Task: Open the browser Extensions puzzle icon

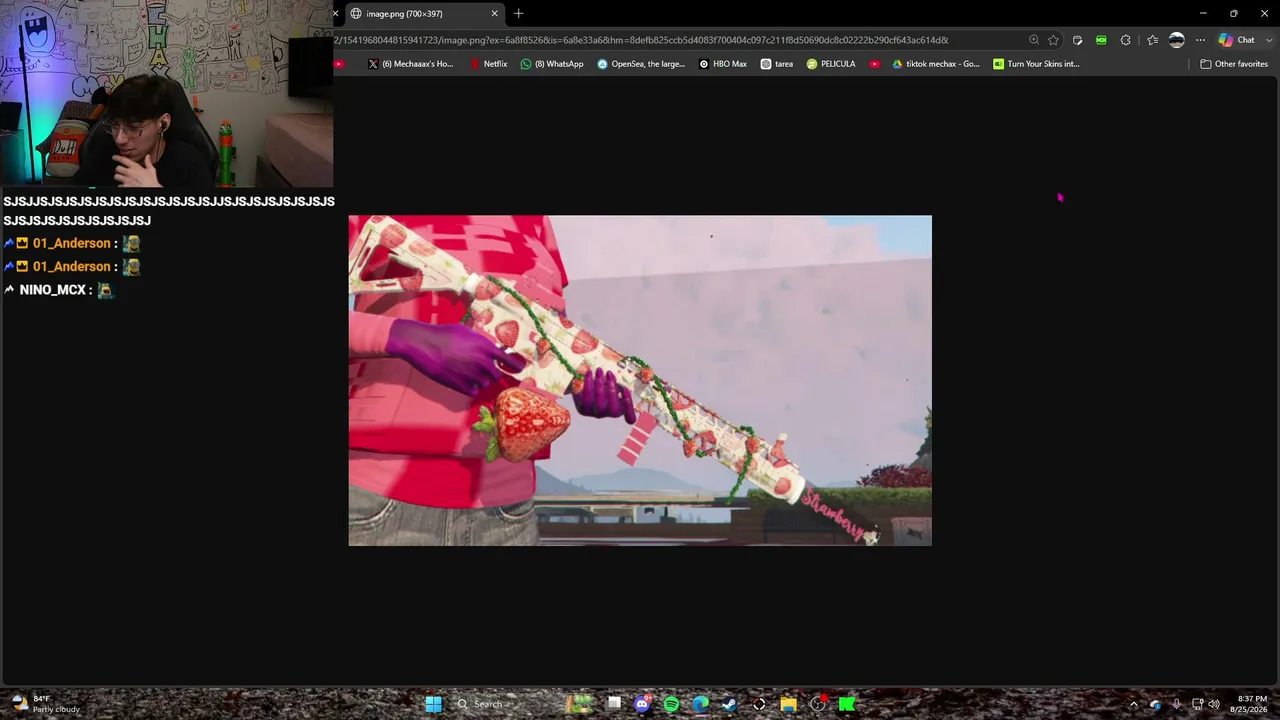Action: coord(1126,40)
